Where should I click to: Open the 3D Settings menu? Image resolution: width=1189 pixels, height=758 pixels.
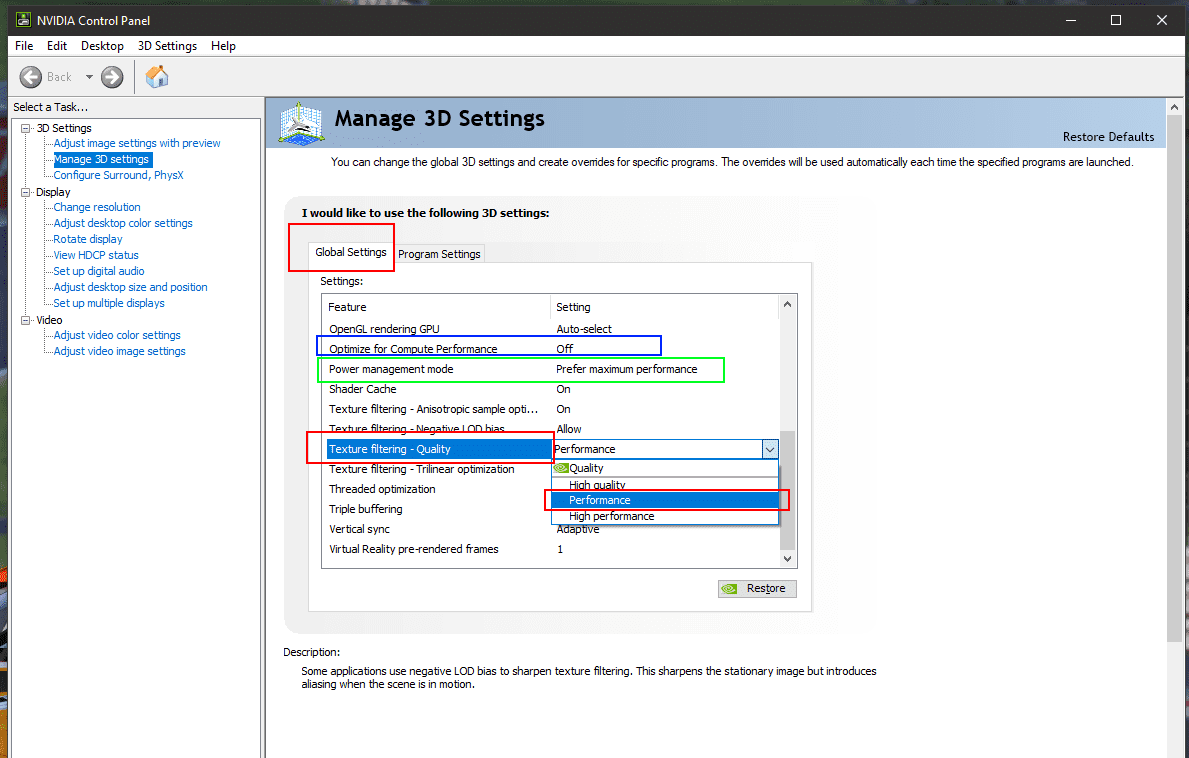167,46
